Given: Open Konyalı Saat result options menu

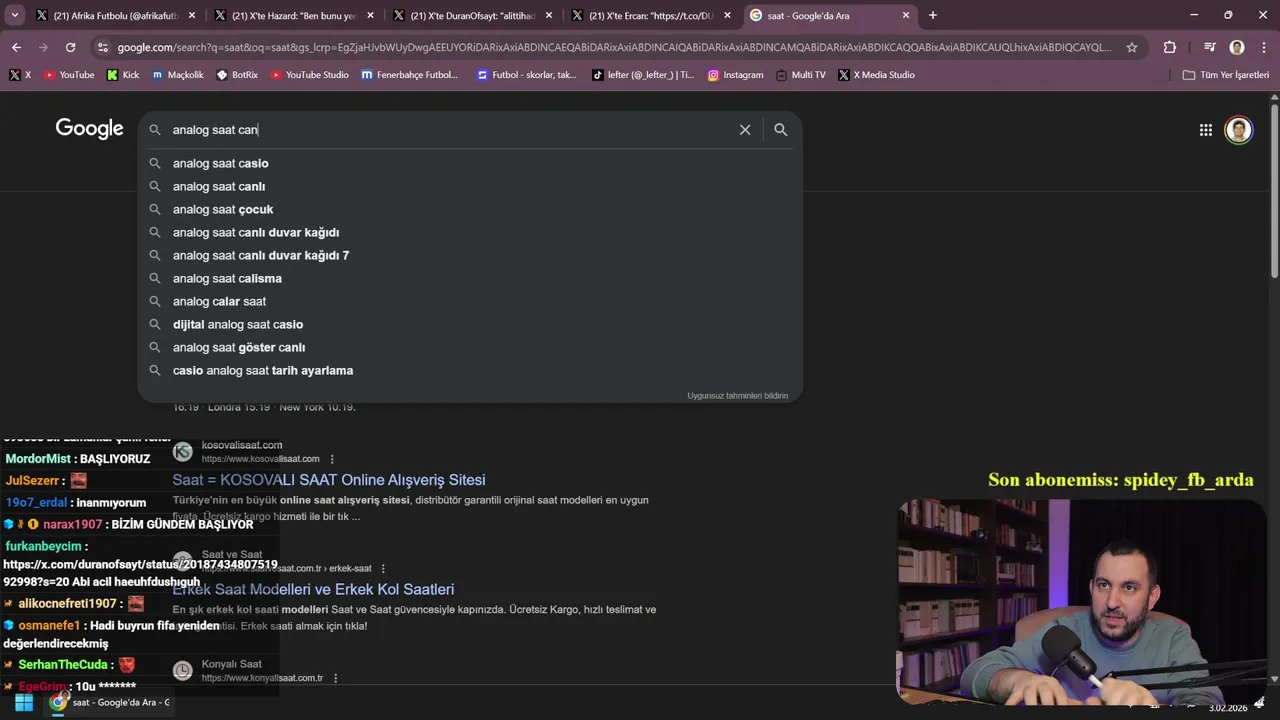Looking at the screenshot, I should pyautogui.click(x=335, y=678).
